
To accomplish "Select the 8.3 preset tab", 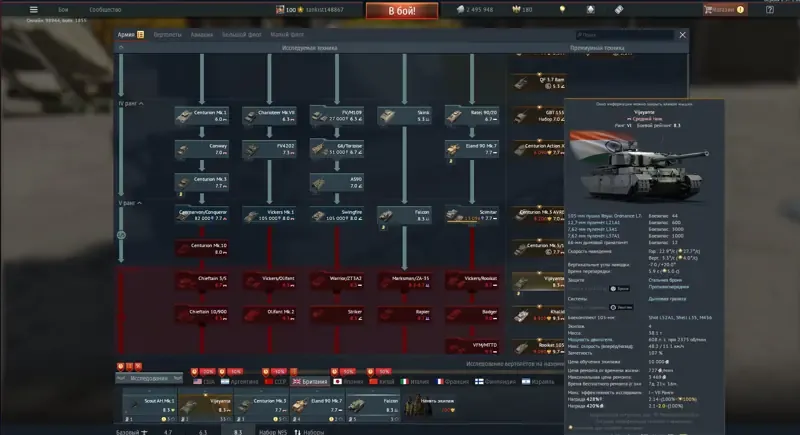I will (238, 431).
